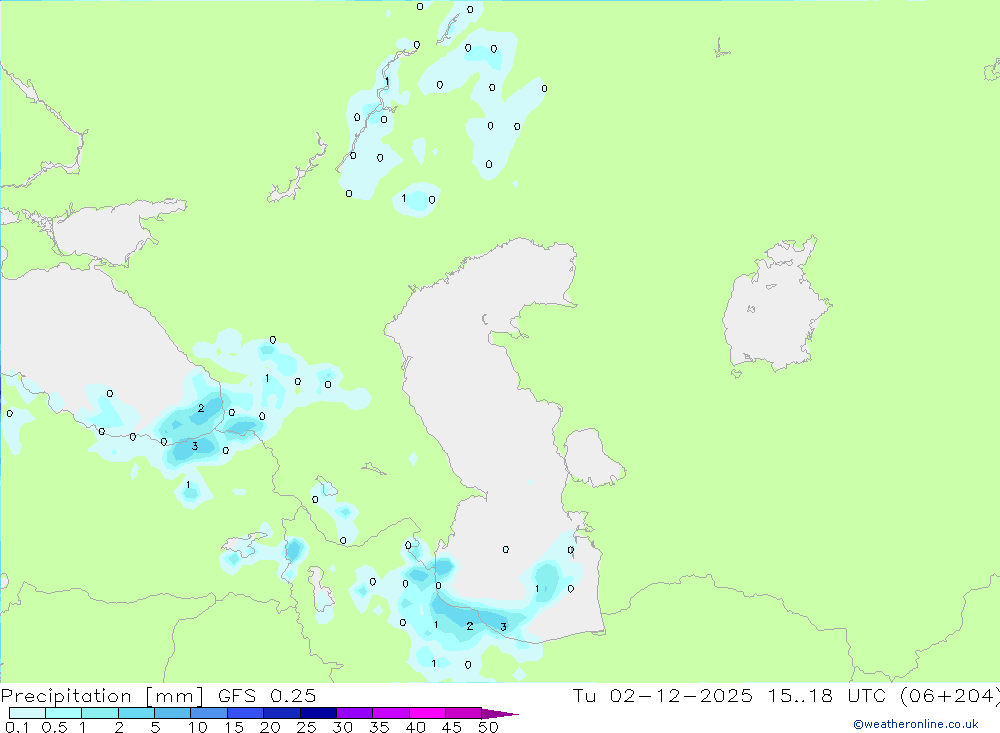
Task: Click the "20" legend scale value
Action: tap(270, 727)
